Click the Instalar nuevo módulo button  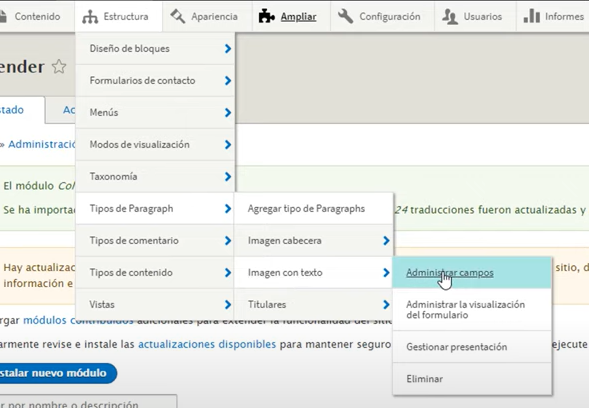57,373
